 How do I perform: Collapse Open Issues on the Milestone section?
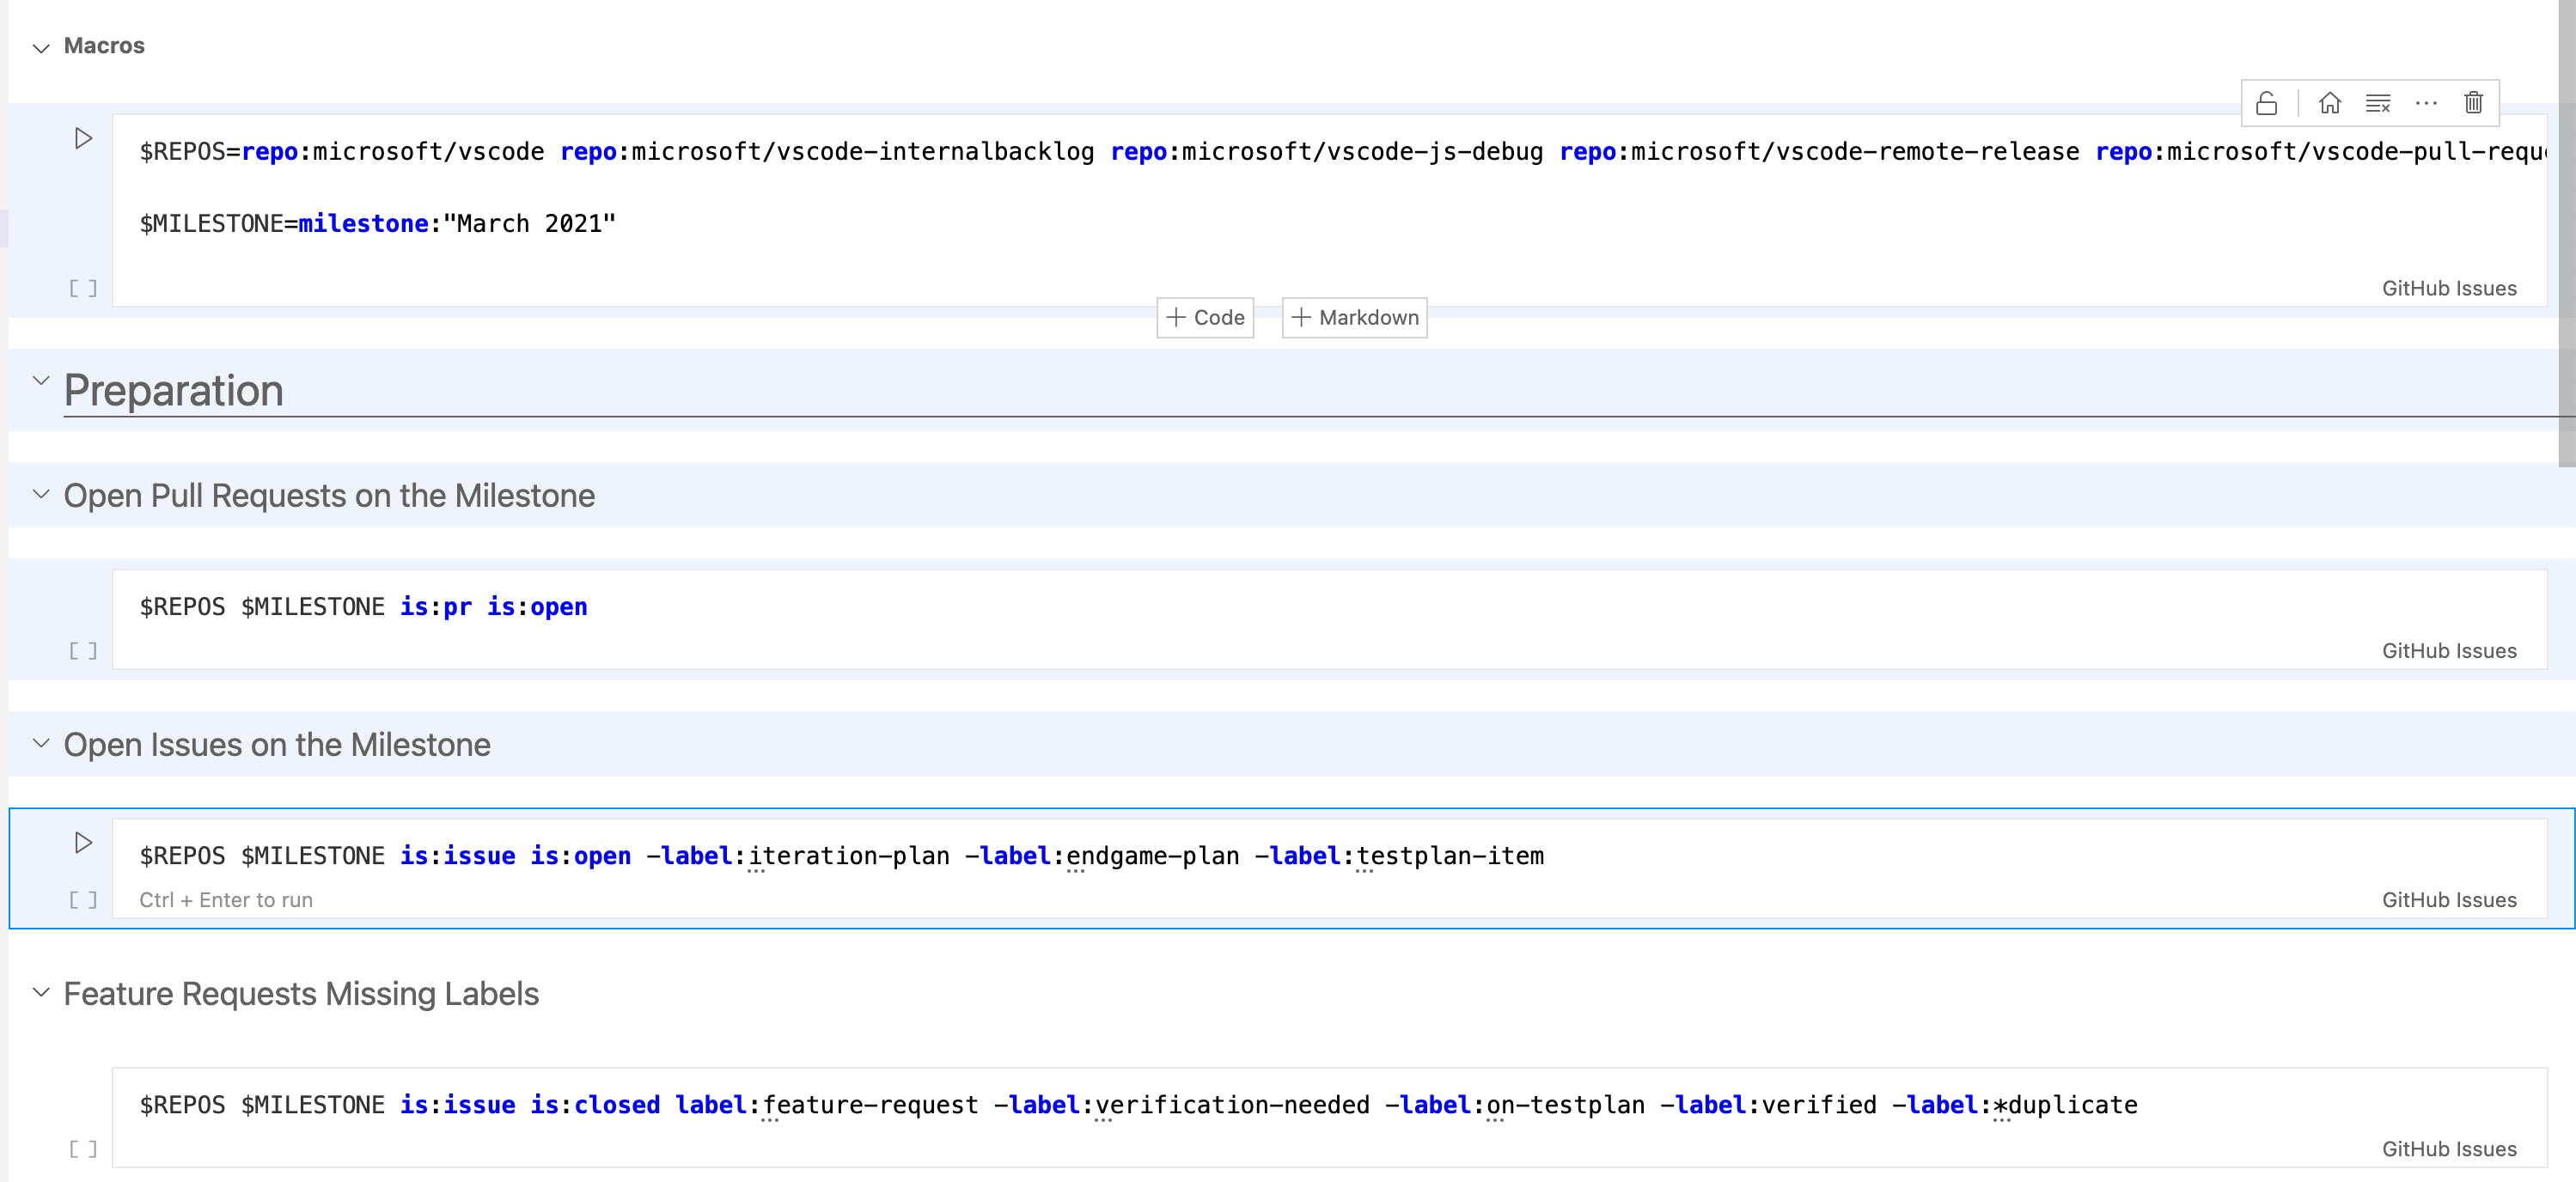tap(41, 743)
